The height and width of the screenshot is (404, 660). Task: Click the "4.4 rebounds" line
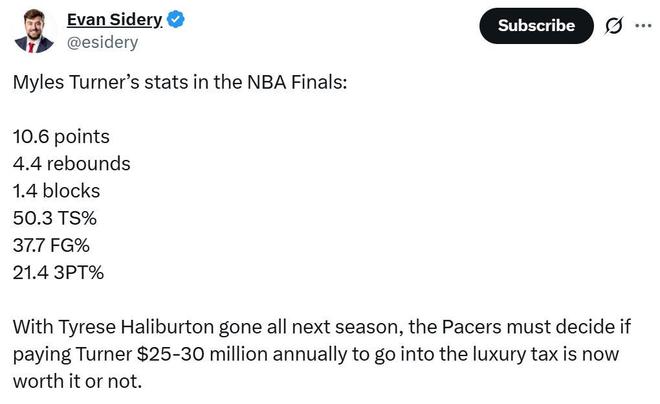pos(71,163)
